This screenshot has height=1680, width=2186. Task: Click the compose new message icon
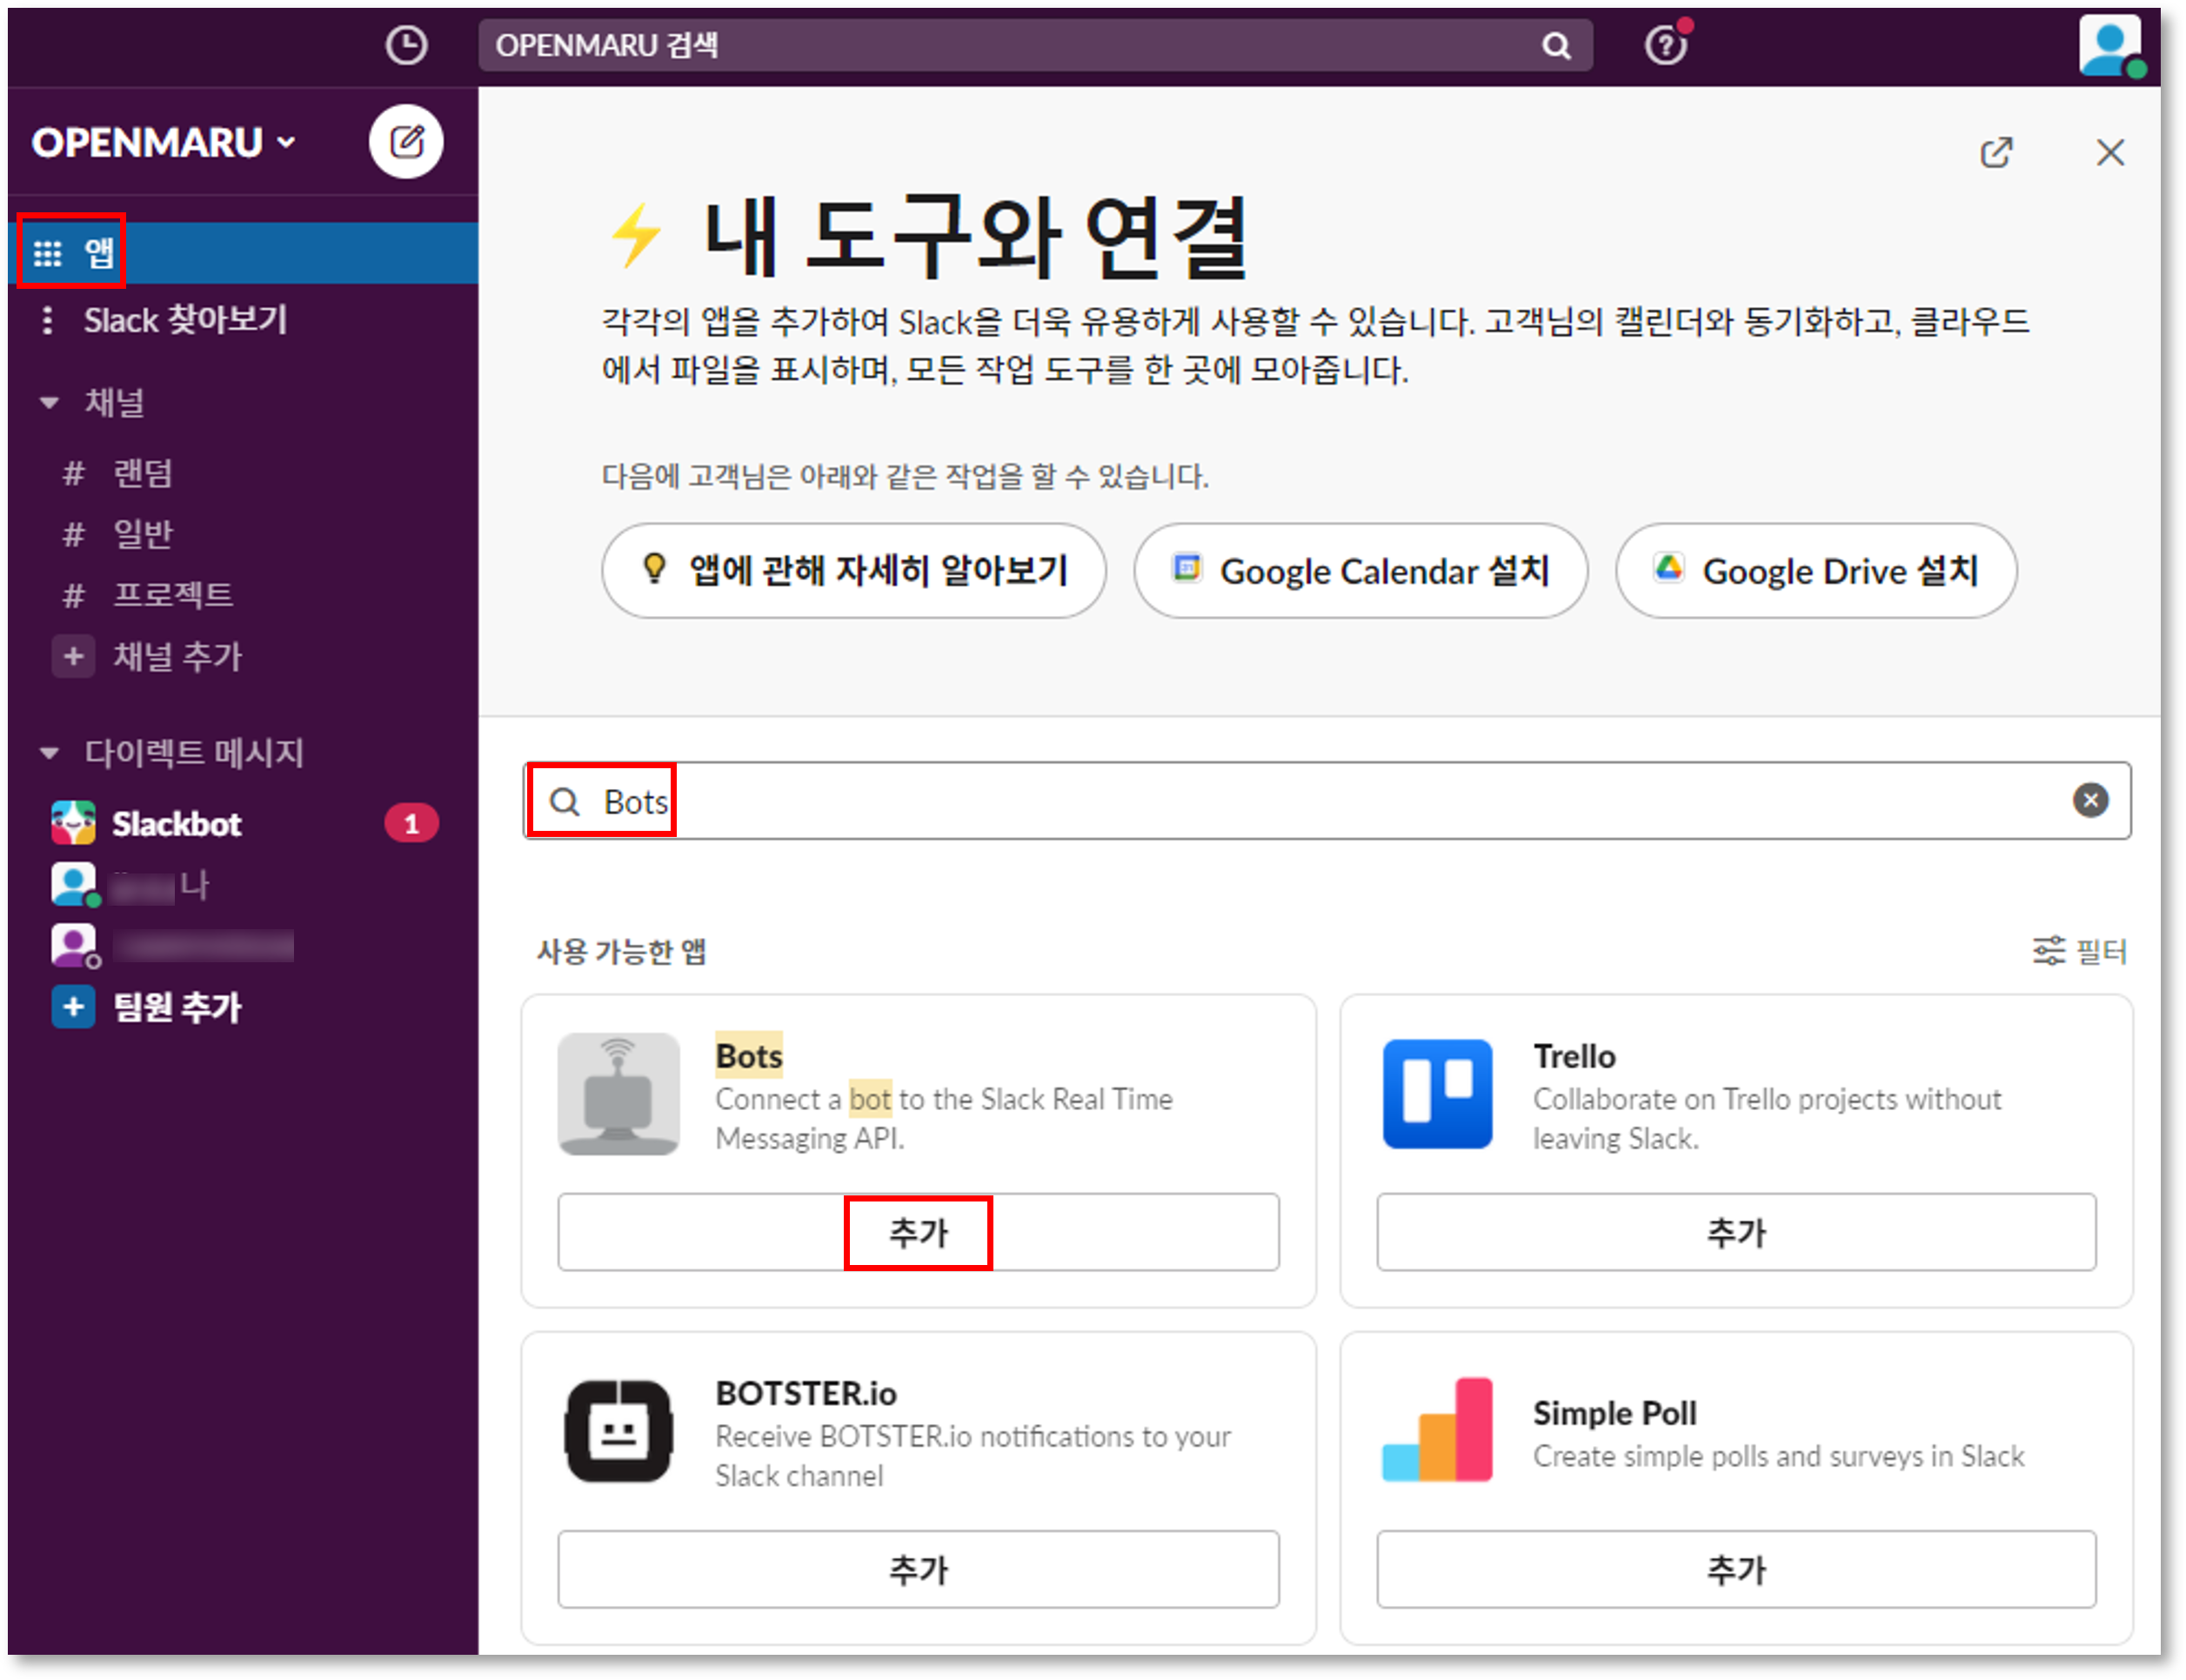406,141
